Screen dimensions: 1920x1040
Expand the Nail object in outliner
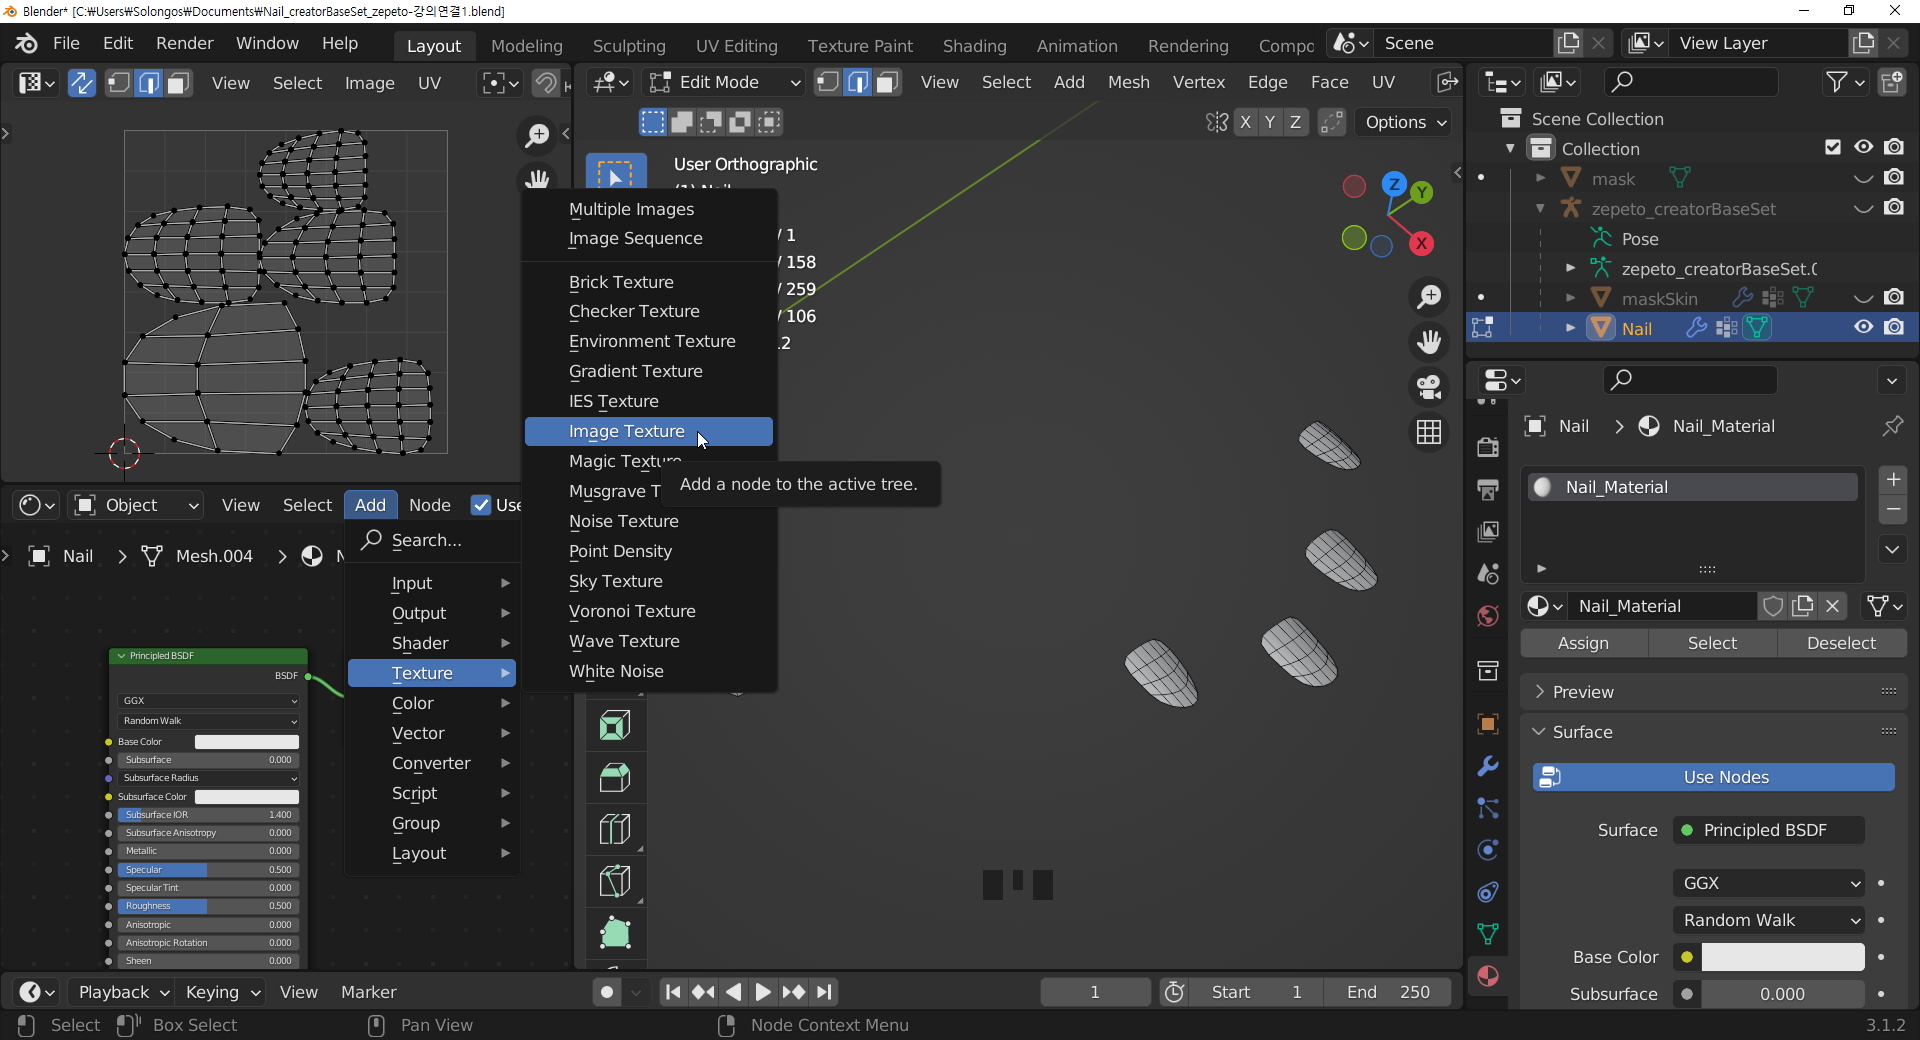1571,328
